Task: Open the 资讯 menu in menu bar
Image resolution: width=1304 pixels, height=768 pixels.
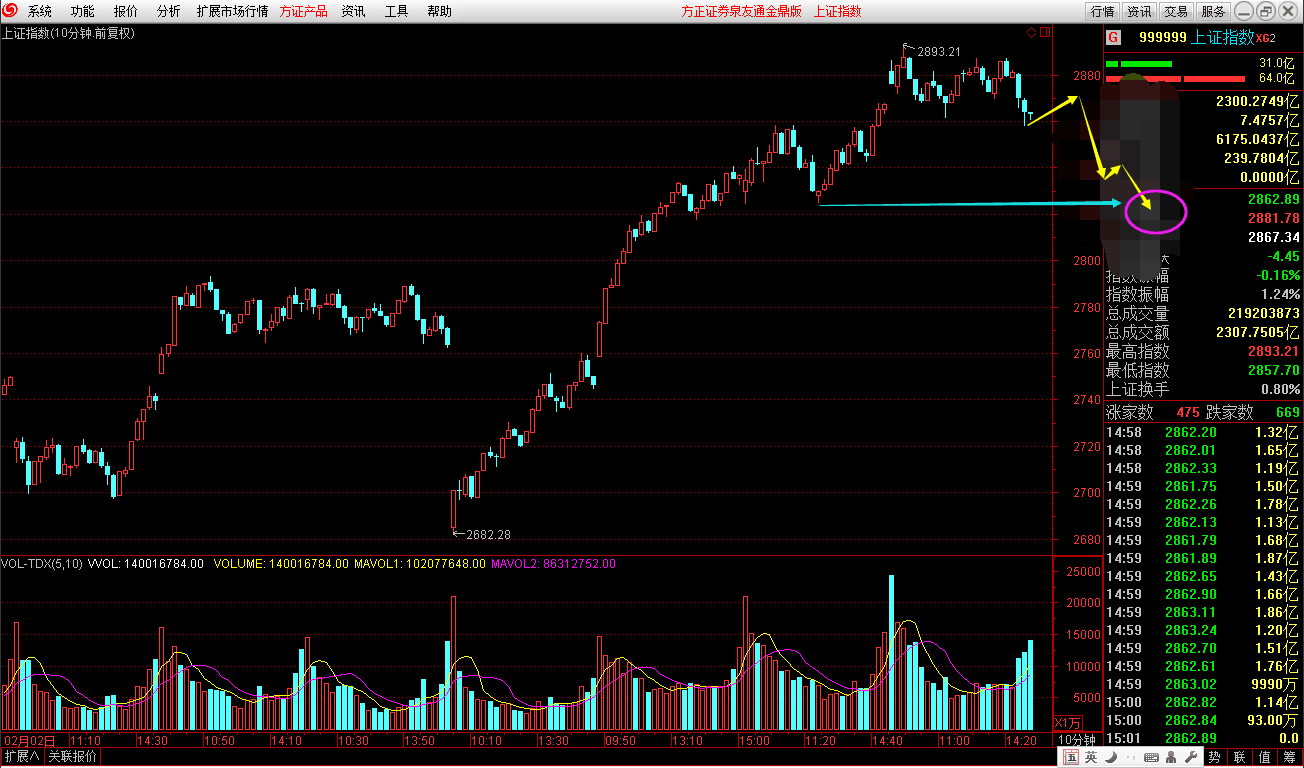Action: coord(353,12)
